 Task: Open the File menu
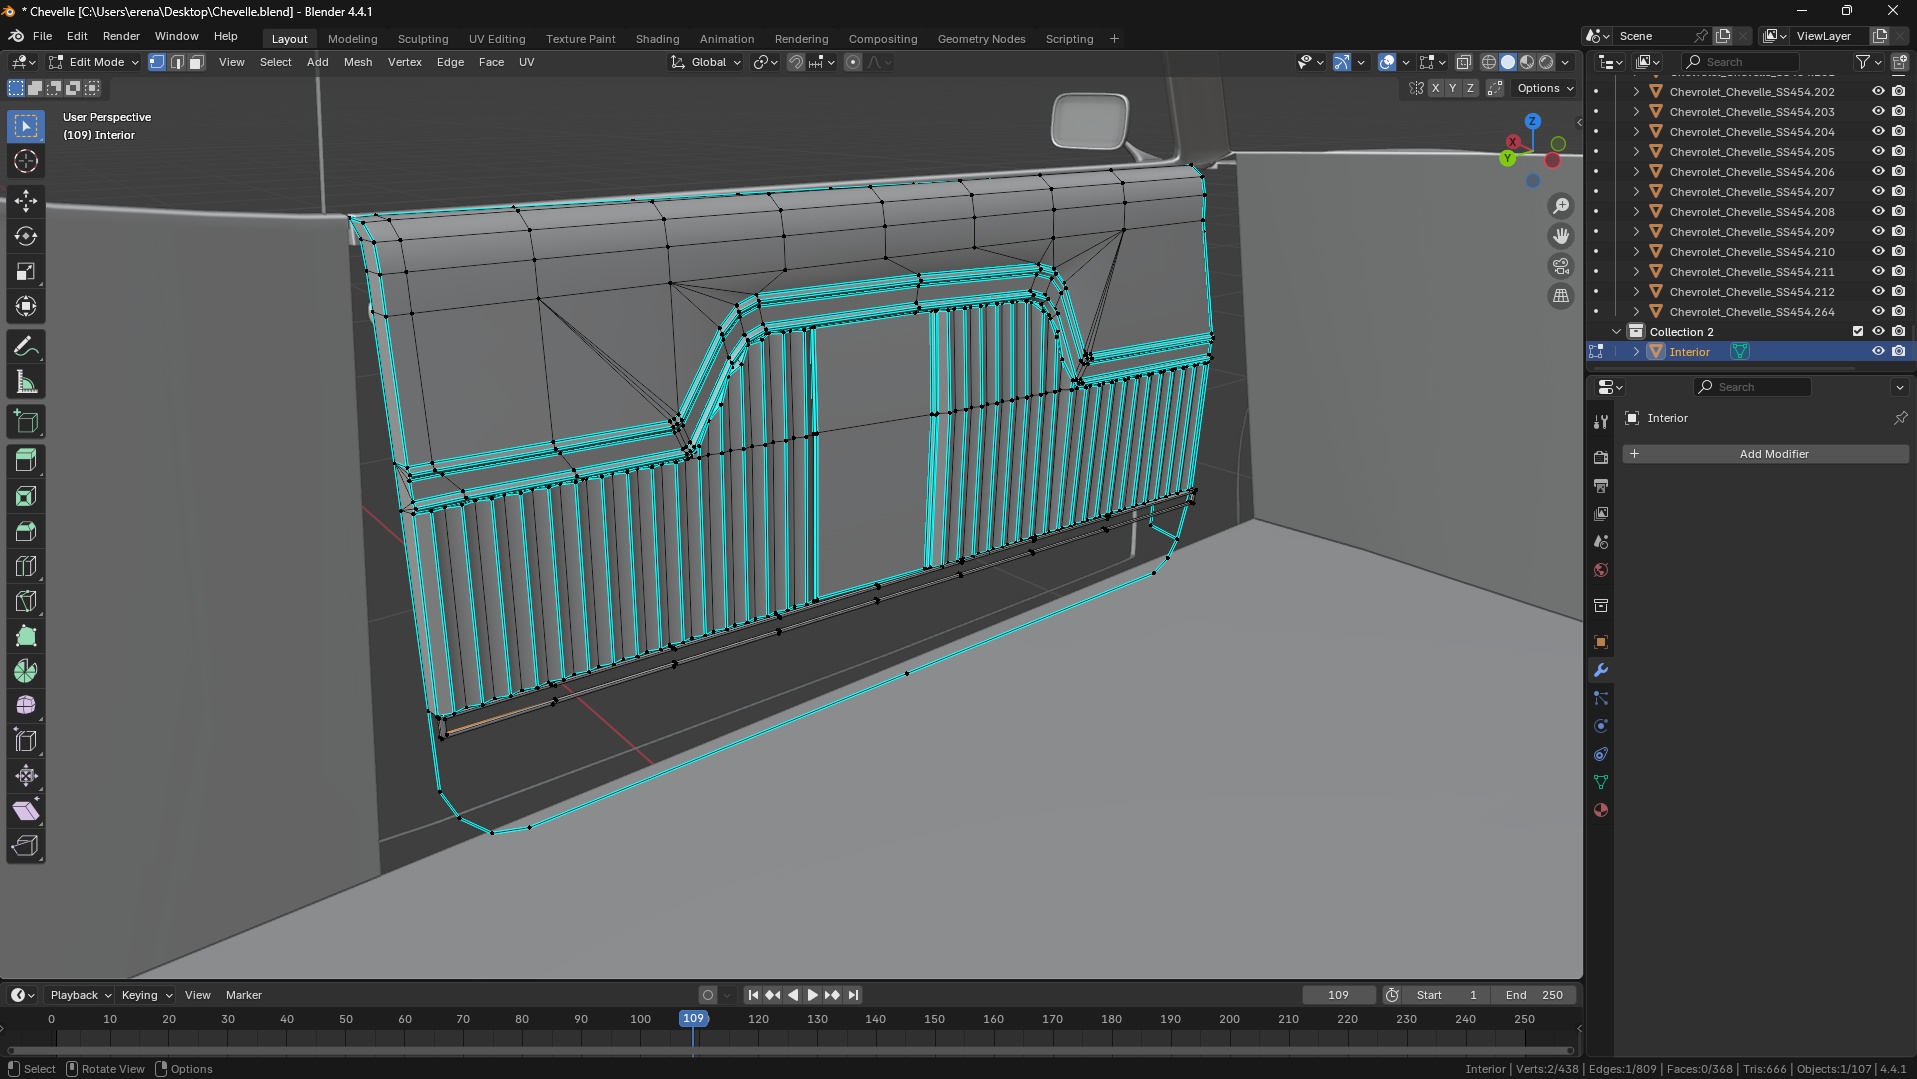click(42, 36)
